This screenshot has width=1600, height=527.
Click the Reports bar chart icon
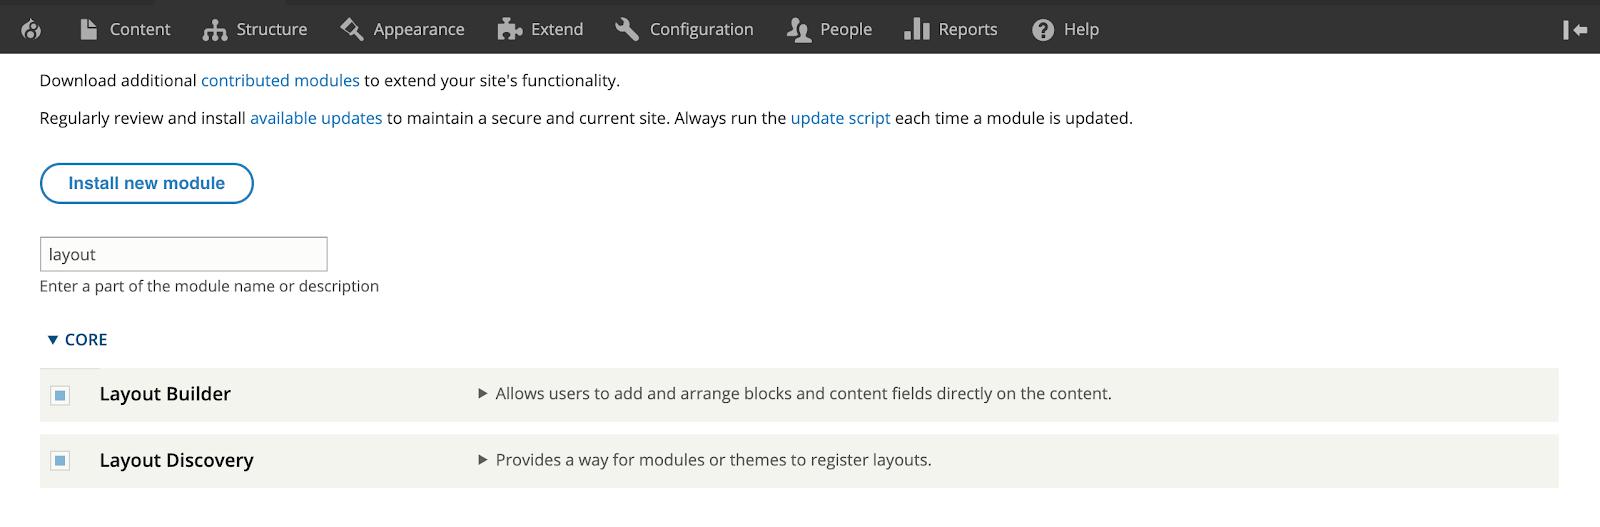point(916,29)
